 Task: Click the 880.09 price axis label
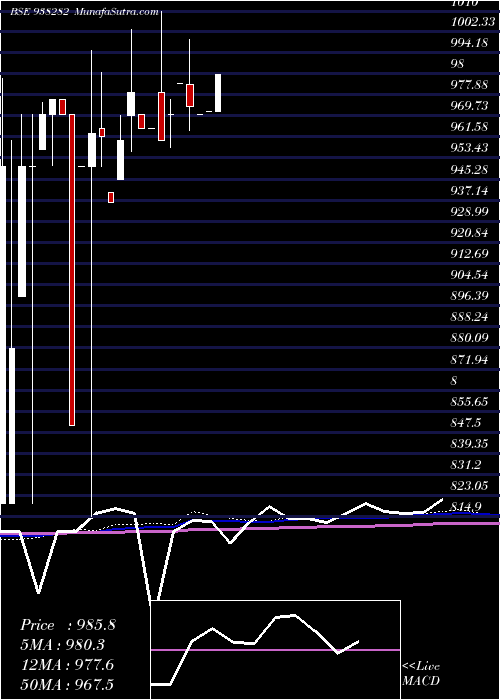(x=470, y=338)
